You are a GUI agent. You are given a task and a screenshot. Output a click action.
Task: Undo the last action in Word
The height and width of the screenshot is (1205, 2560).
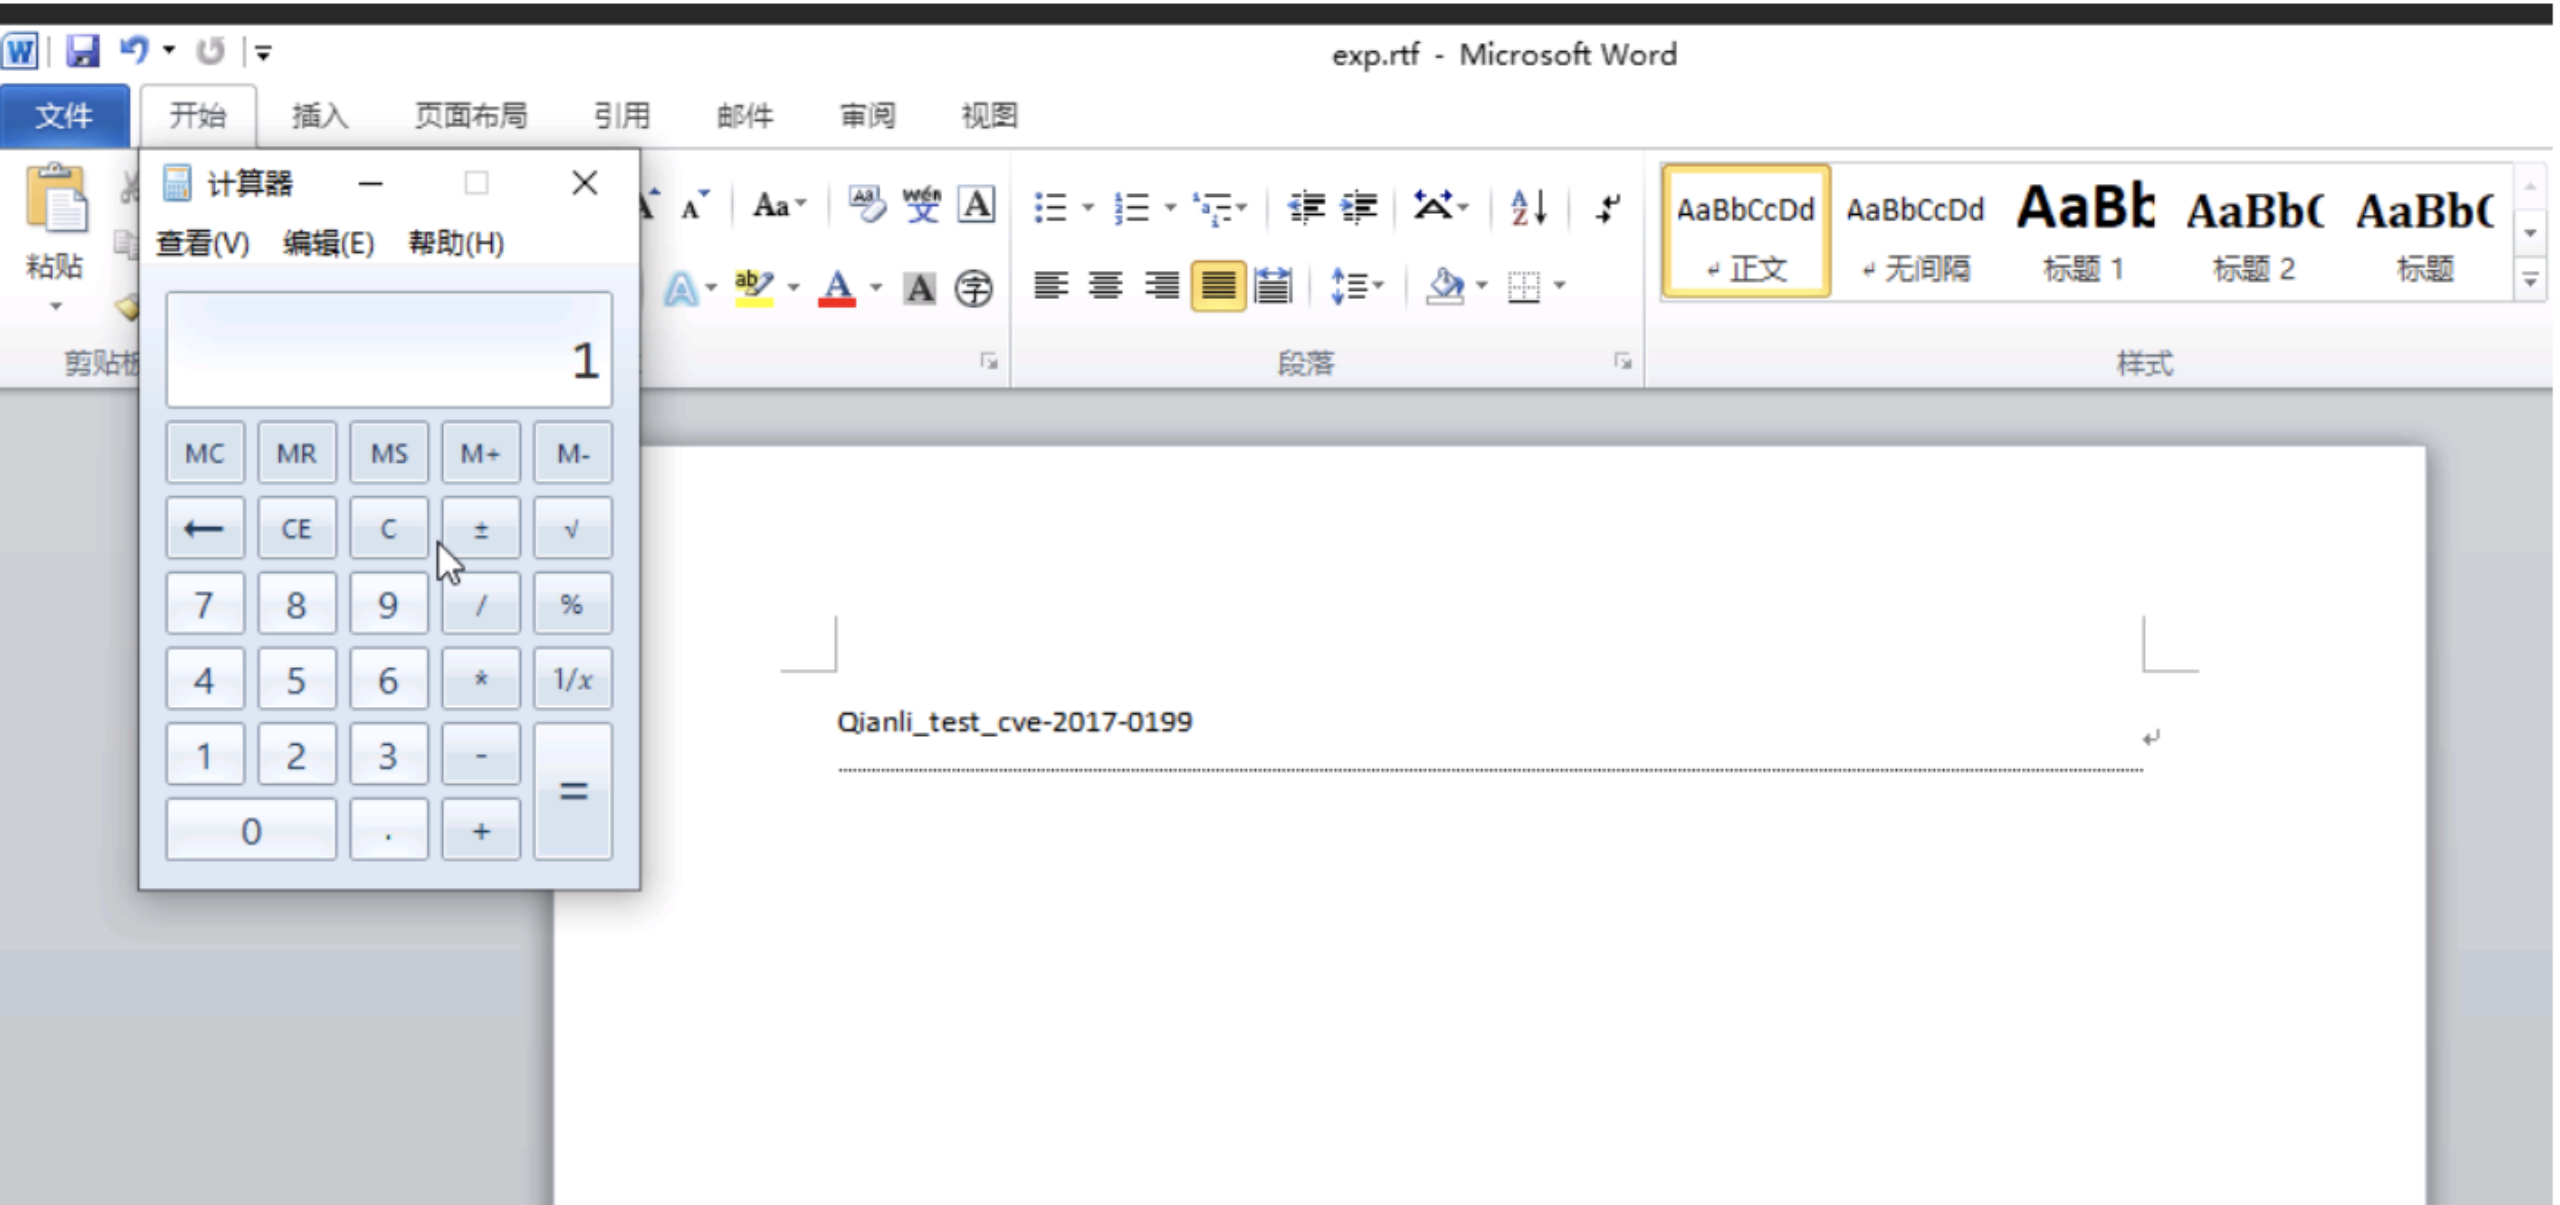click(x=133, y=50)
